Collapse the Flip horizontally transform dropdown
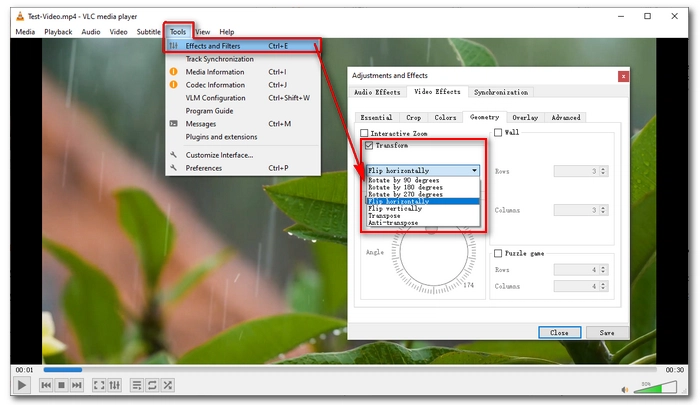Image resolution: width=700 pixels, height=405 pixels. [x=423, y=171]
